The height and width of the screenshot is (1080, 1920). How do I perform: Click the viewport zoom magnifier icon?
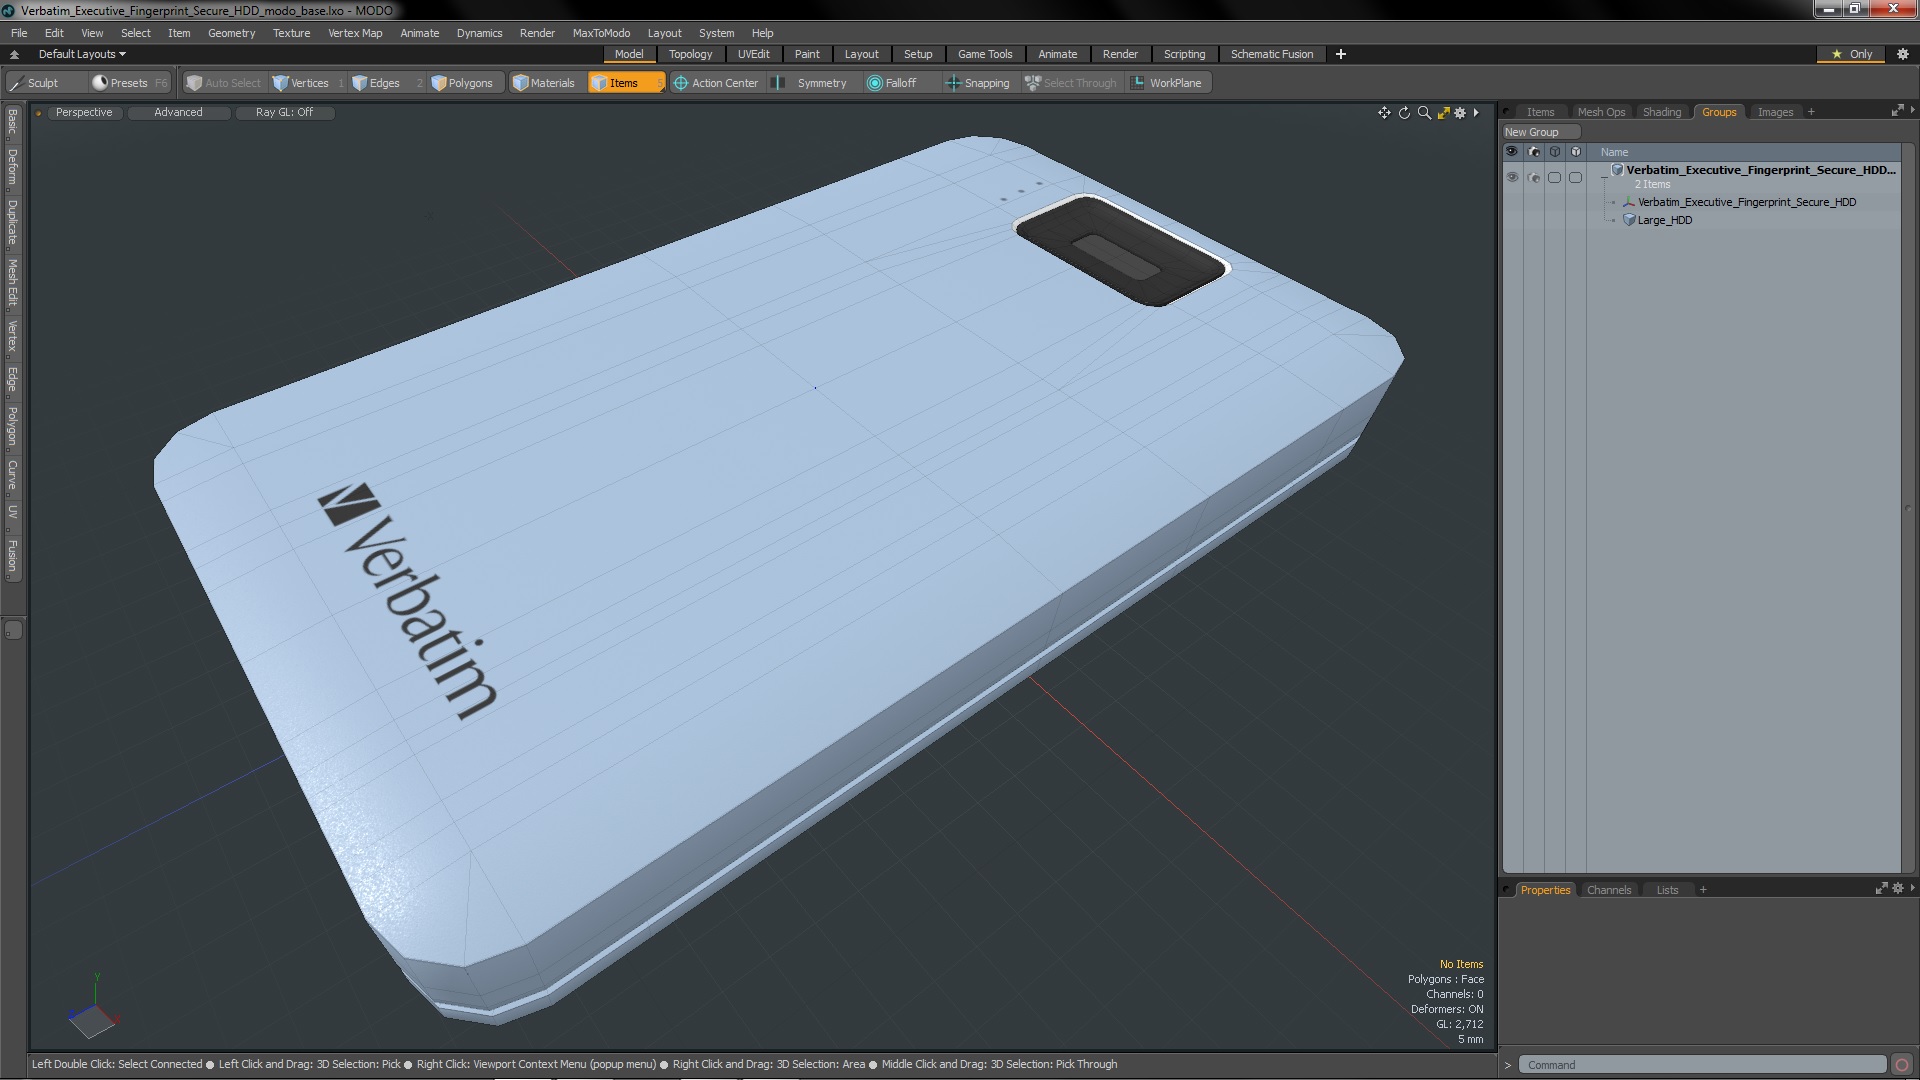(x=1424, y=113)
